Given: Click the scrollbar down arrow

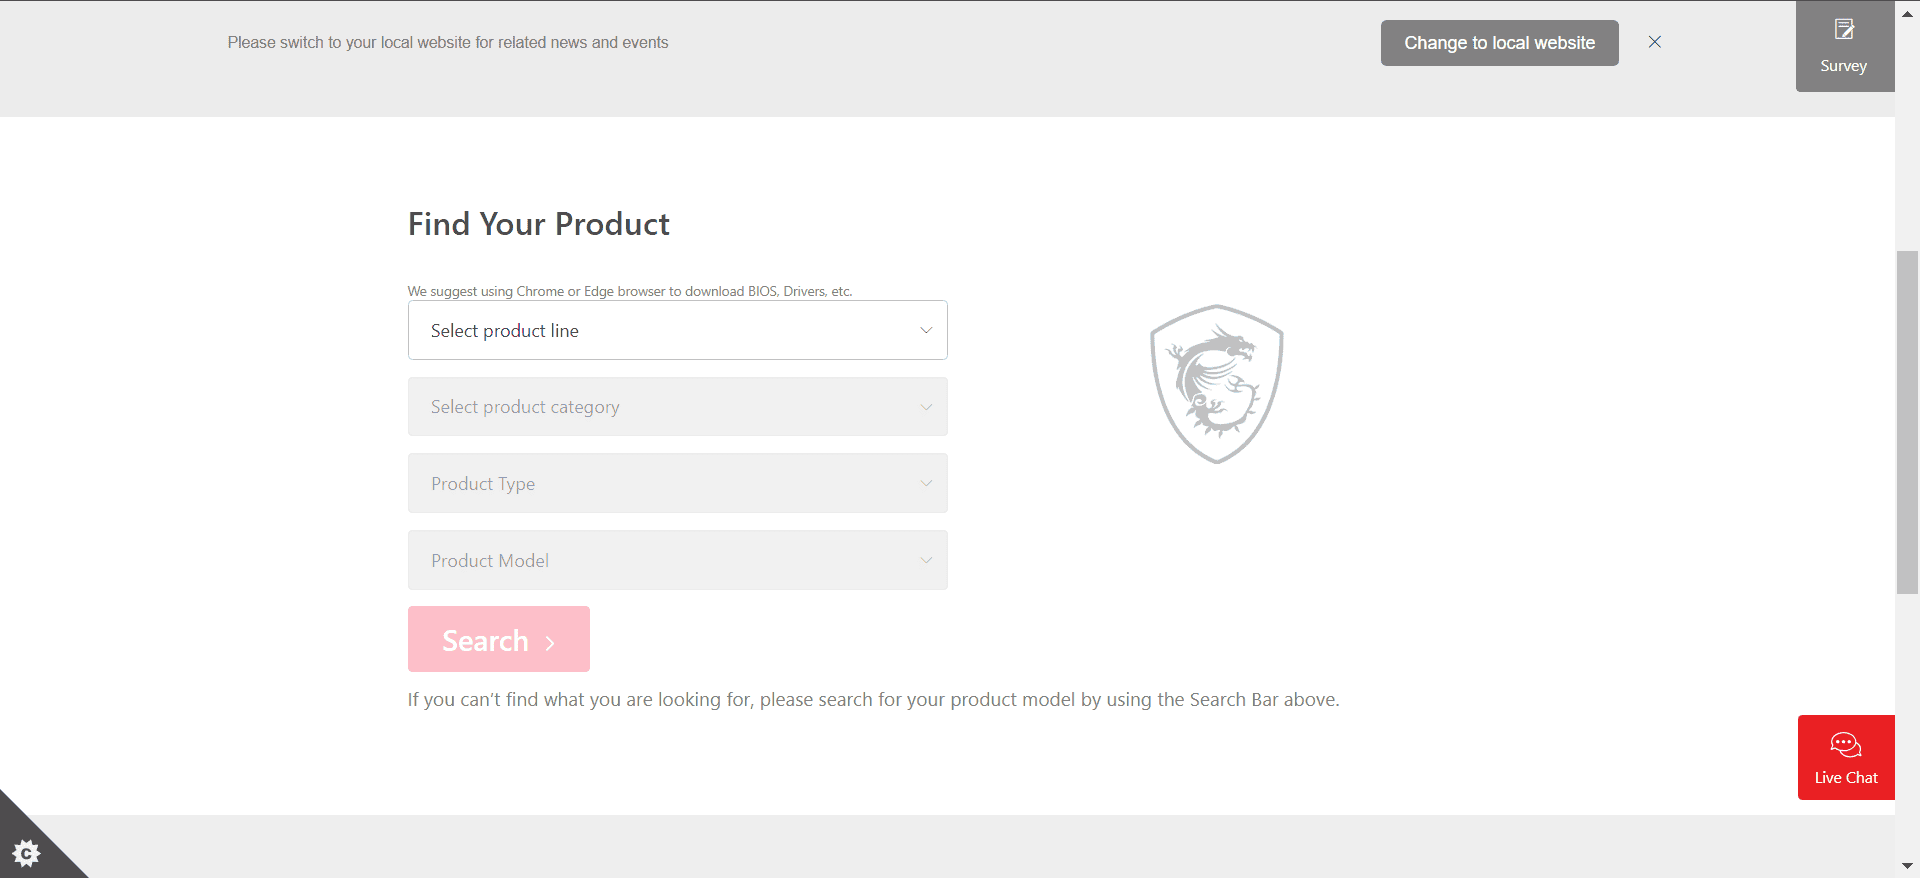Looking at the screenshot, I should click(1907, 866).
